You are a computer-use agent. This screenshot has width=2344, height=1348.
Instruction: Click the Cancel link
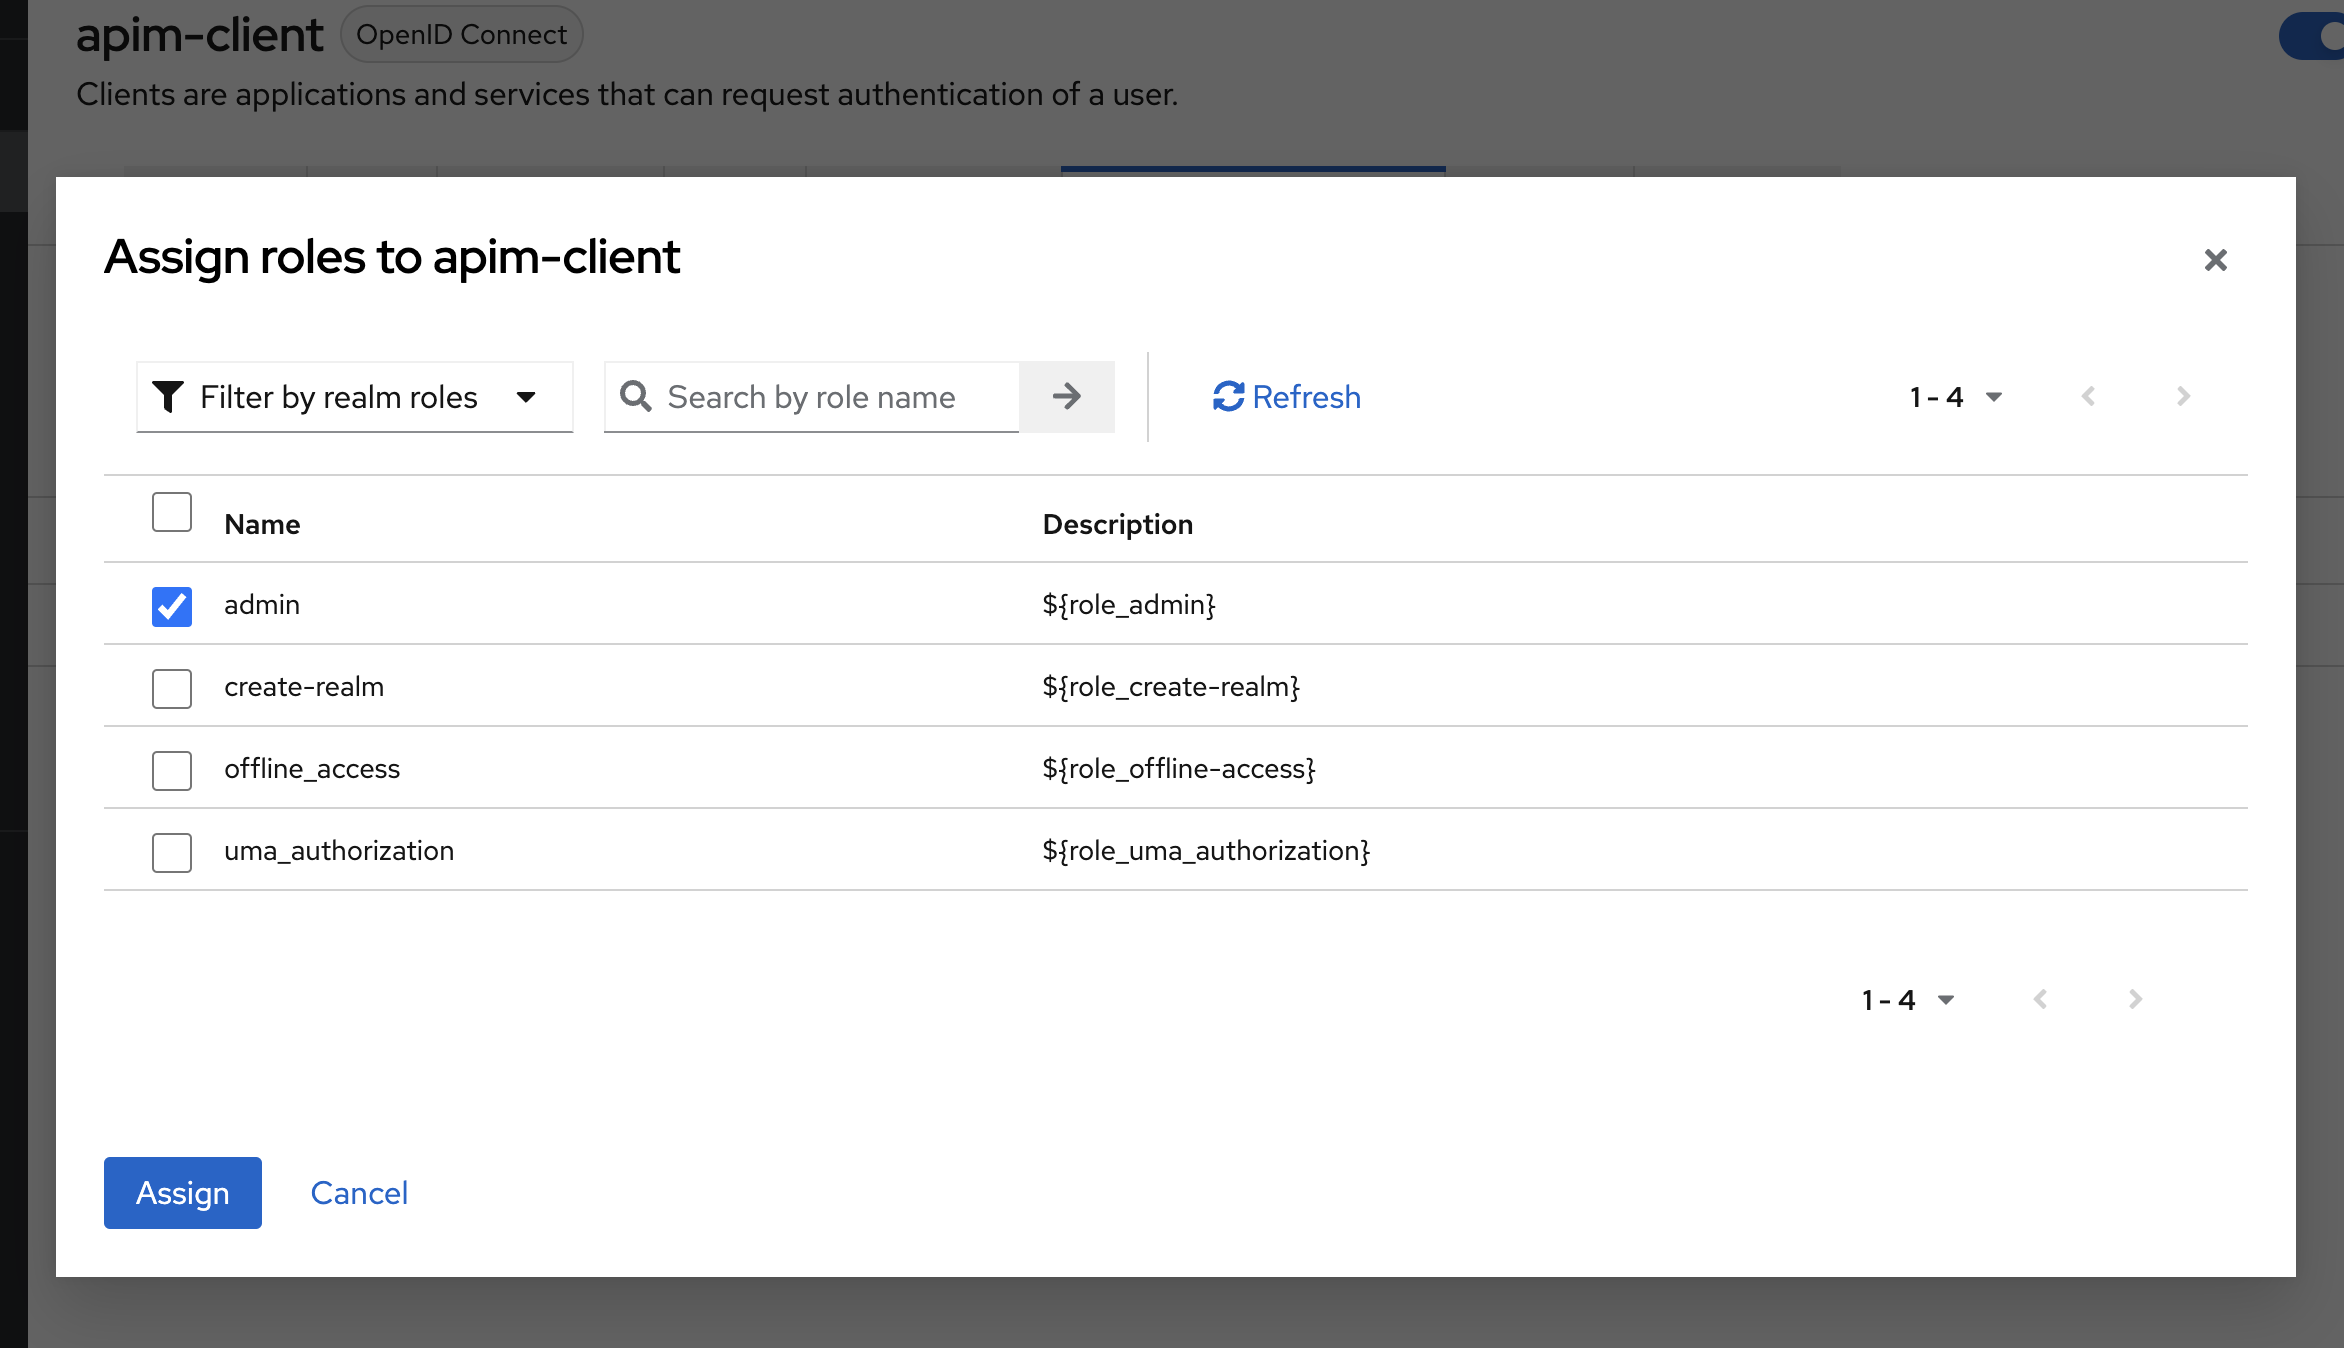click(x=359, y=1193)
